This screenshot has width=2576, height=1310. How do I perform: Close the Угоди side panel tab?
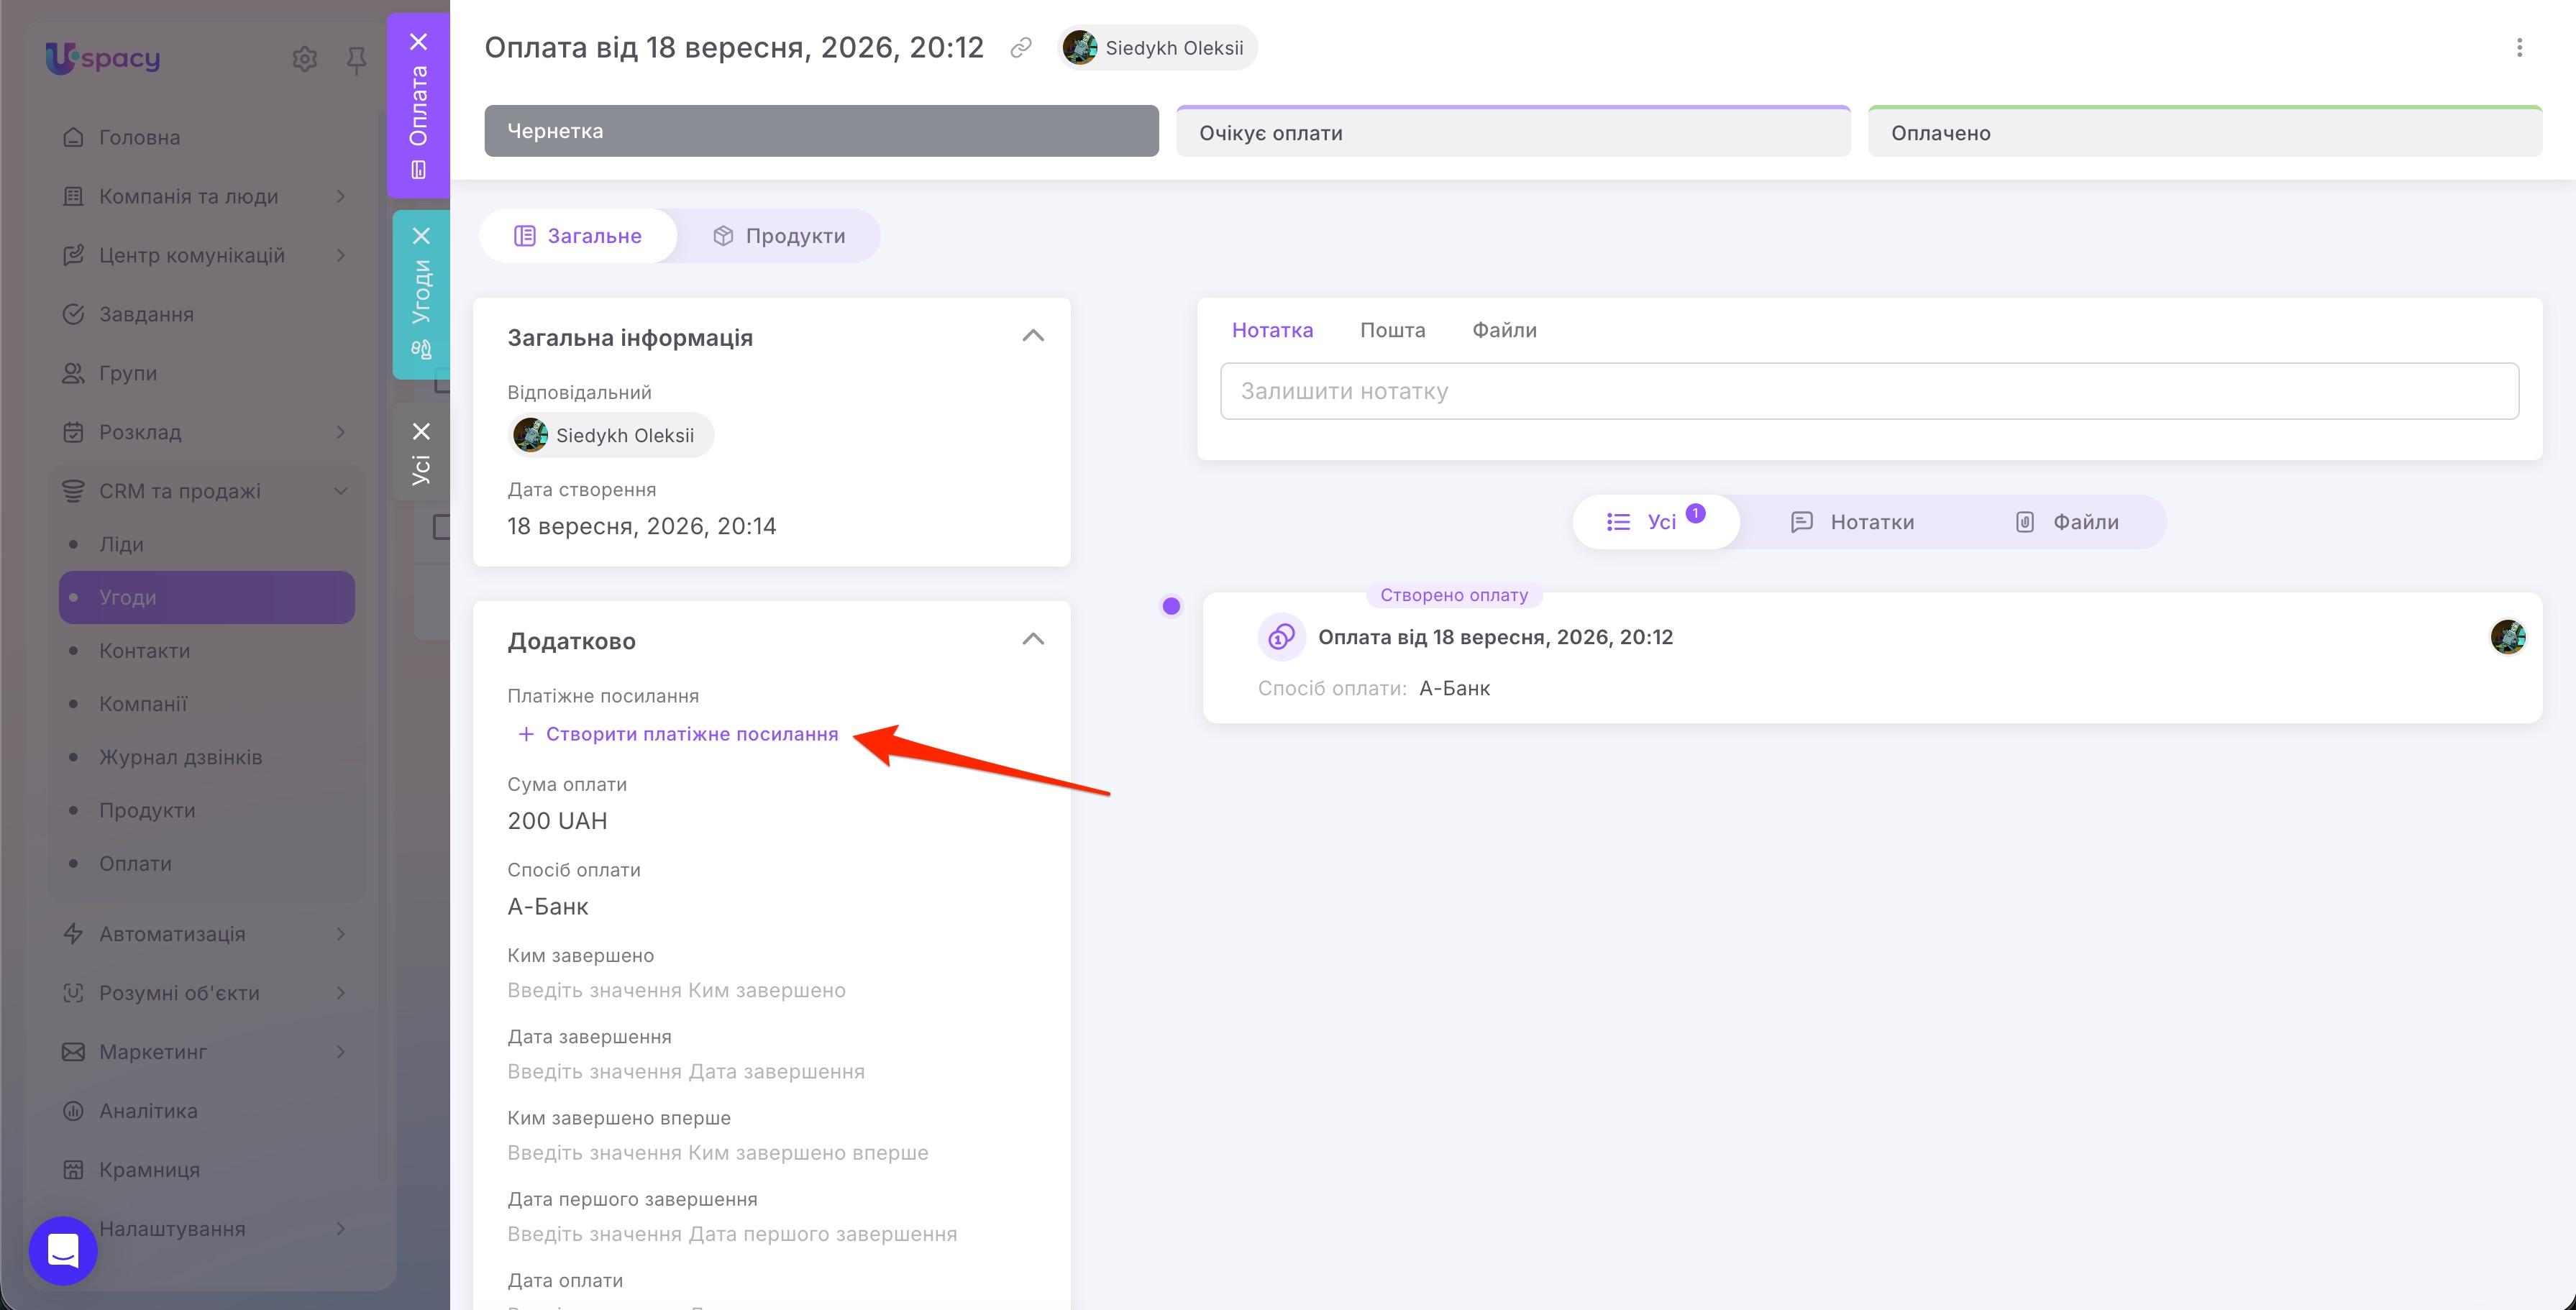click(x=421, y=236)
